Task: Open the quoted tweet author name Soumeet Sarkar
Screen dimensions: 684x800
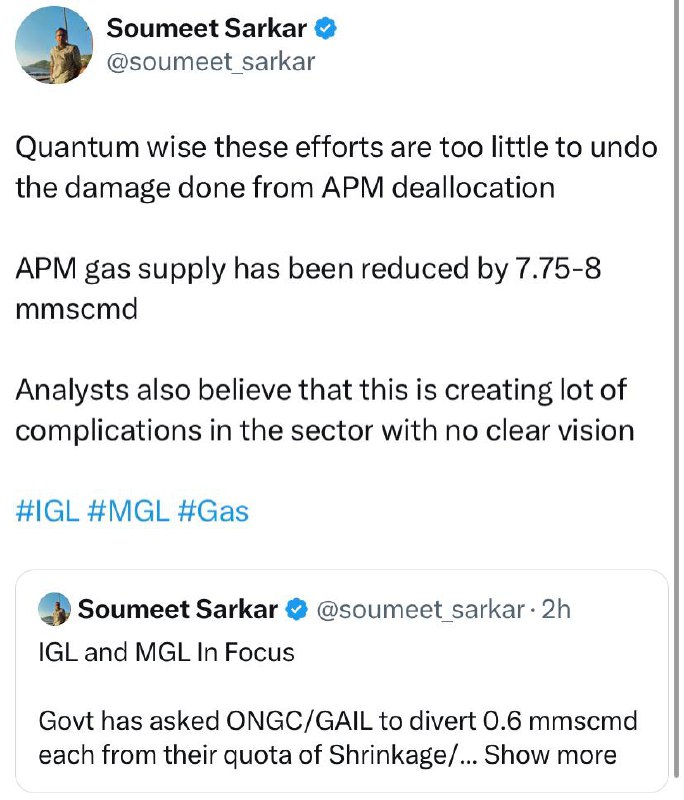Action: point(178,609)
